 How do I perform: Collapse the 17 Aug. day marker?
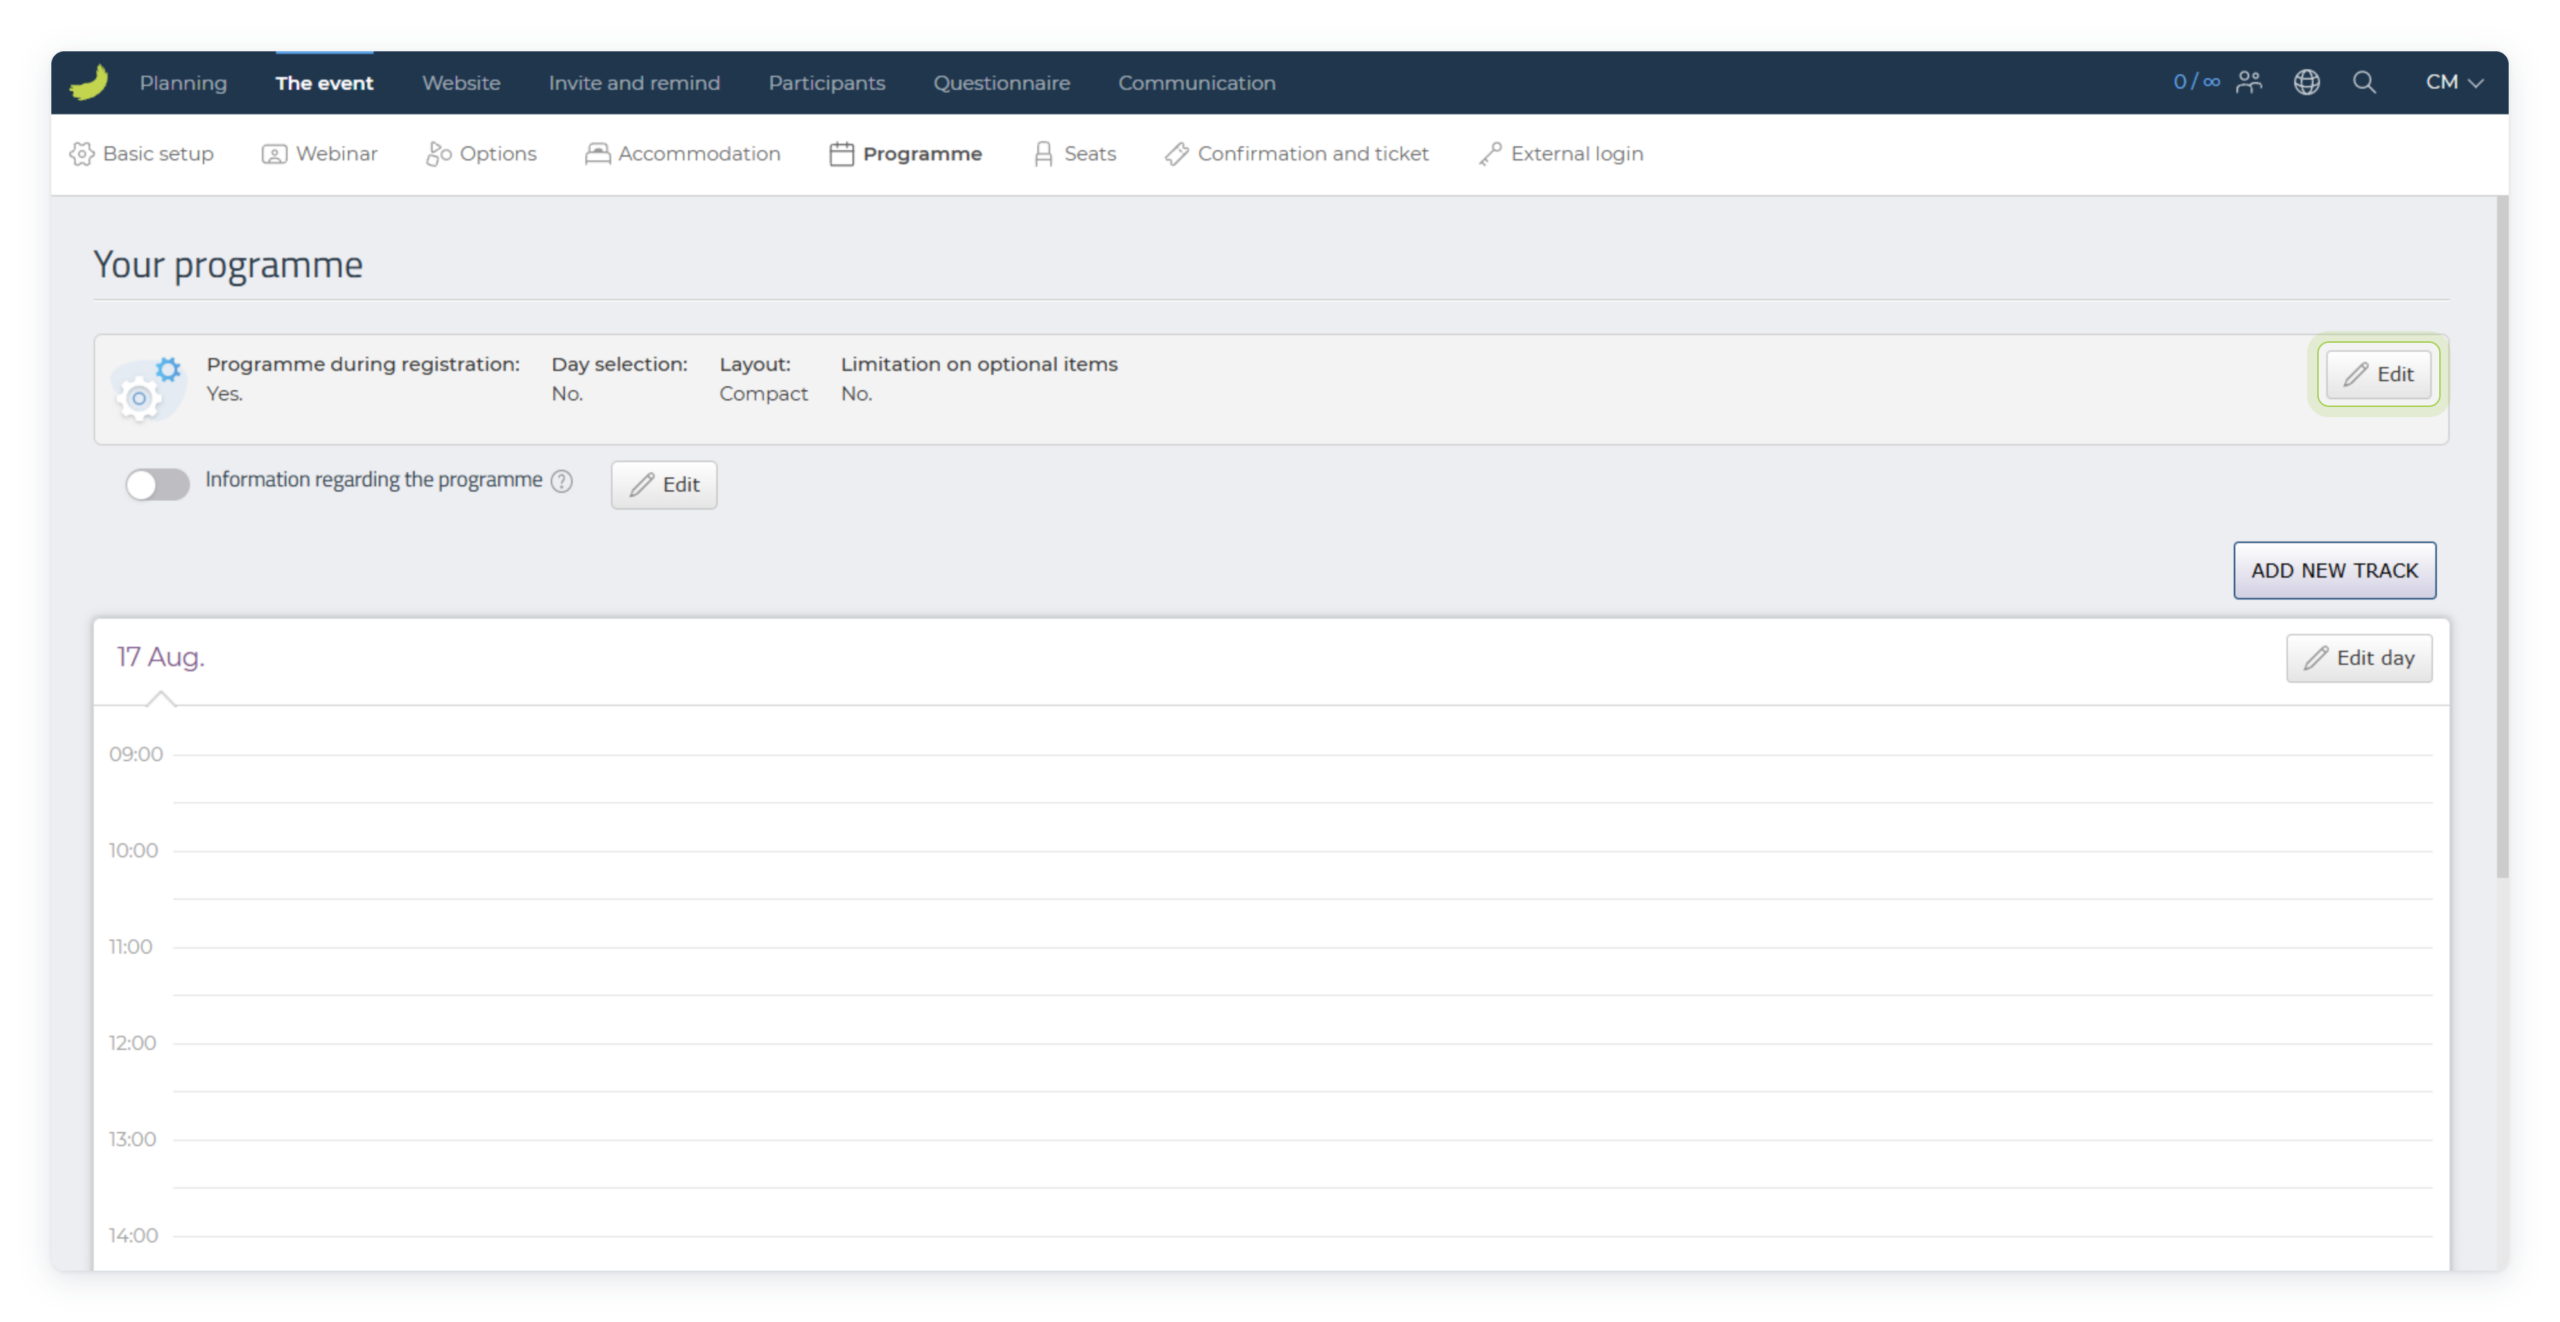[x=160, y=699]
